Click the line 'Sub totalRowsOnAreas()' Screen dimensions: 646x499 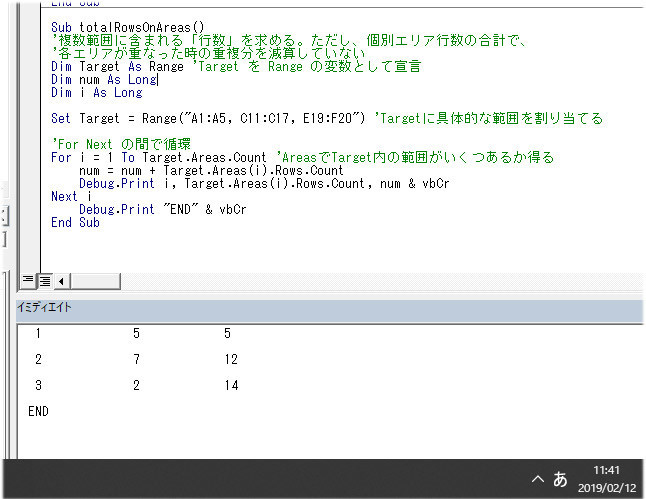click(x=128, y=27)
